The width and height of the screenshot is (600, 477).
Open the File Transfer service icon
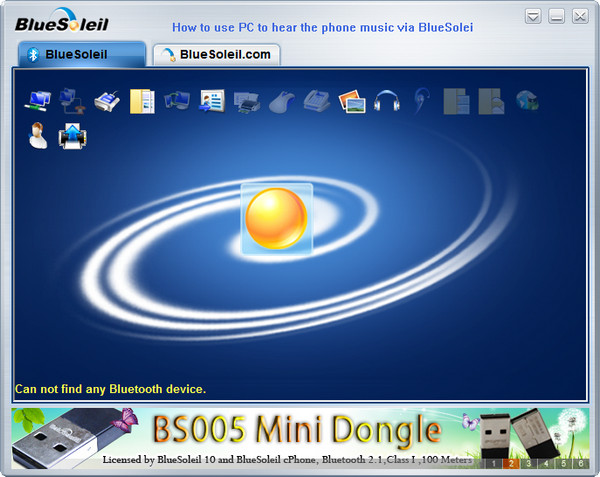(x=142, y=100)
